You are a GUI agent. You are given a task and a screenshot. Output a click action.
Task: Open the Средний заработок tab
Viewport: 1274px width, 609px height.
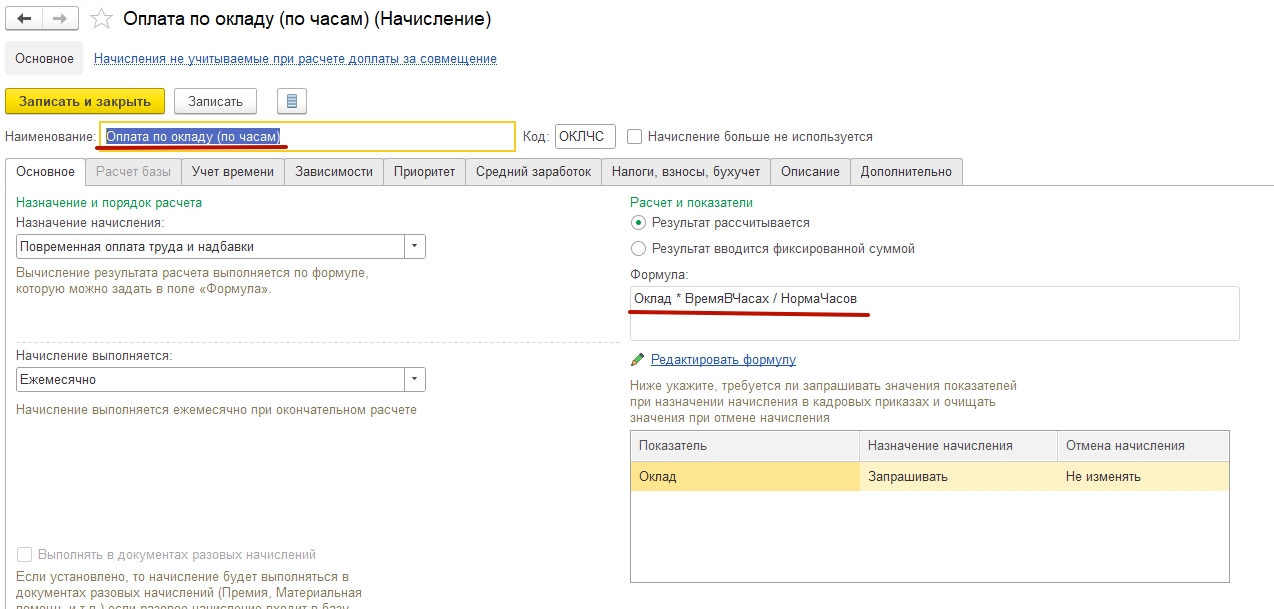pyautogui.click(x=533, y=171)
